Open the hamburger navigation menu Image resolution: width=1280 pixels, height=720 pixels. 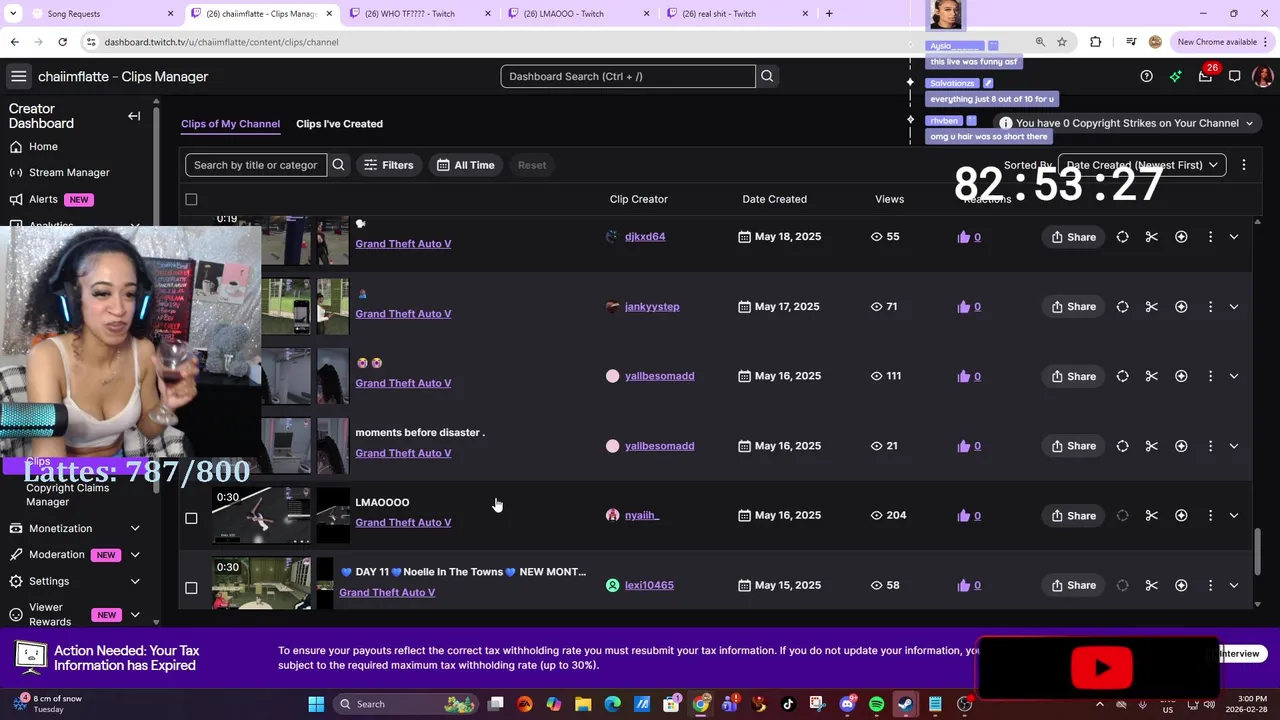[18, 76]
